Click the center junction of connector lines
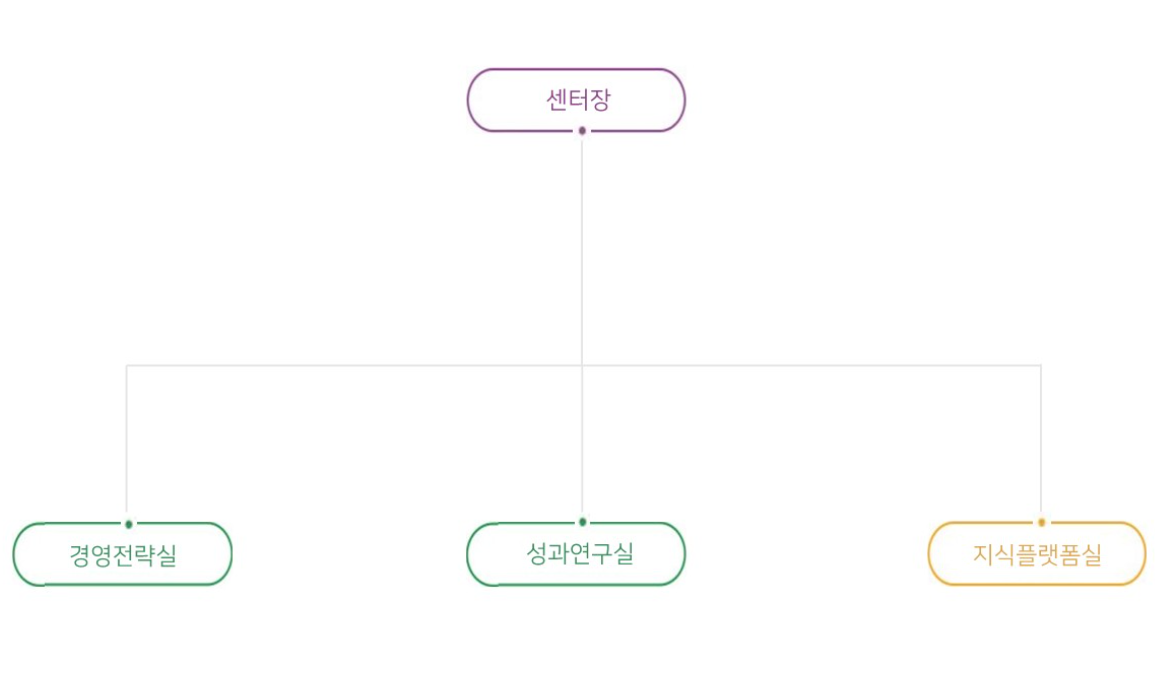Screen dimensions: 1155x700 (x=582, y=365)
